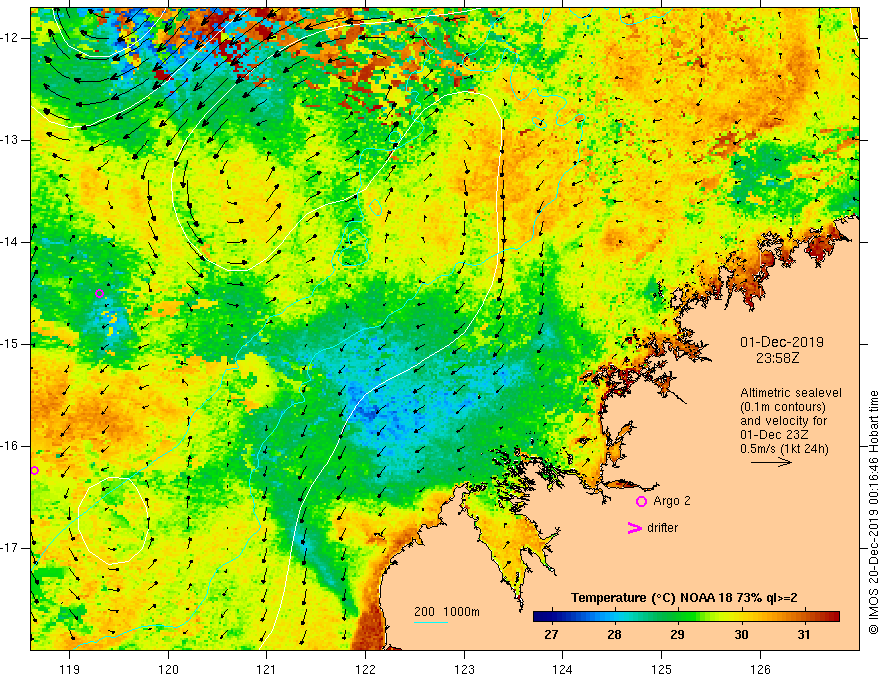The width and height of the screenshot is (880, 680).
Task: Click the 'drifter' legend label
Action: tap(662, 528)
